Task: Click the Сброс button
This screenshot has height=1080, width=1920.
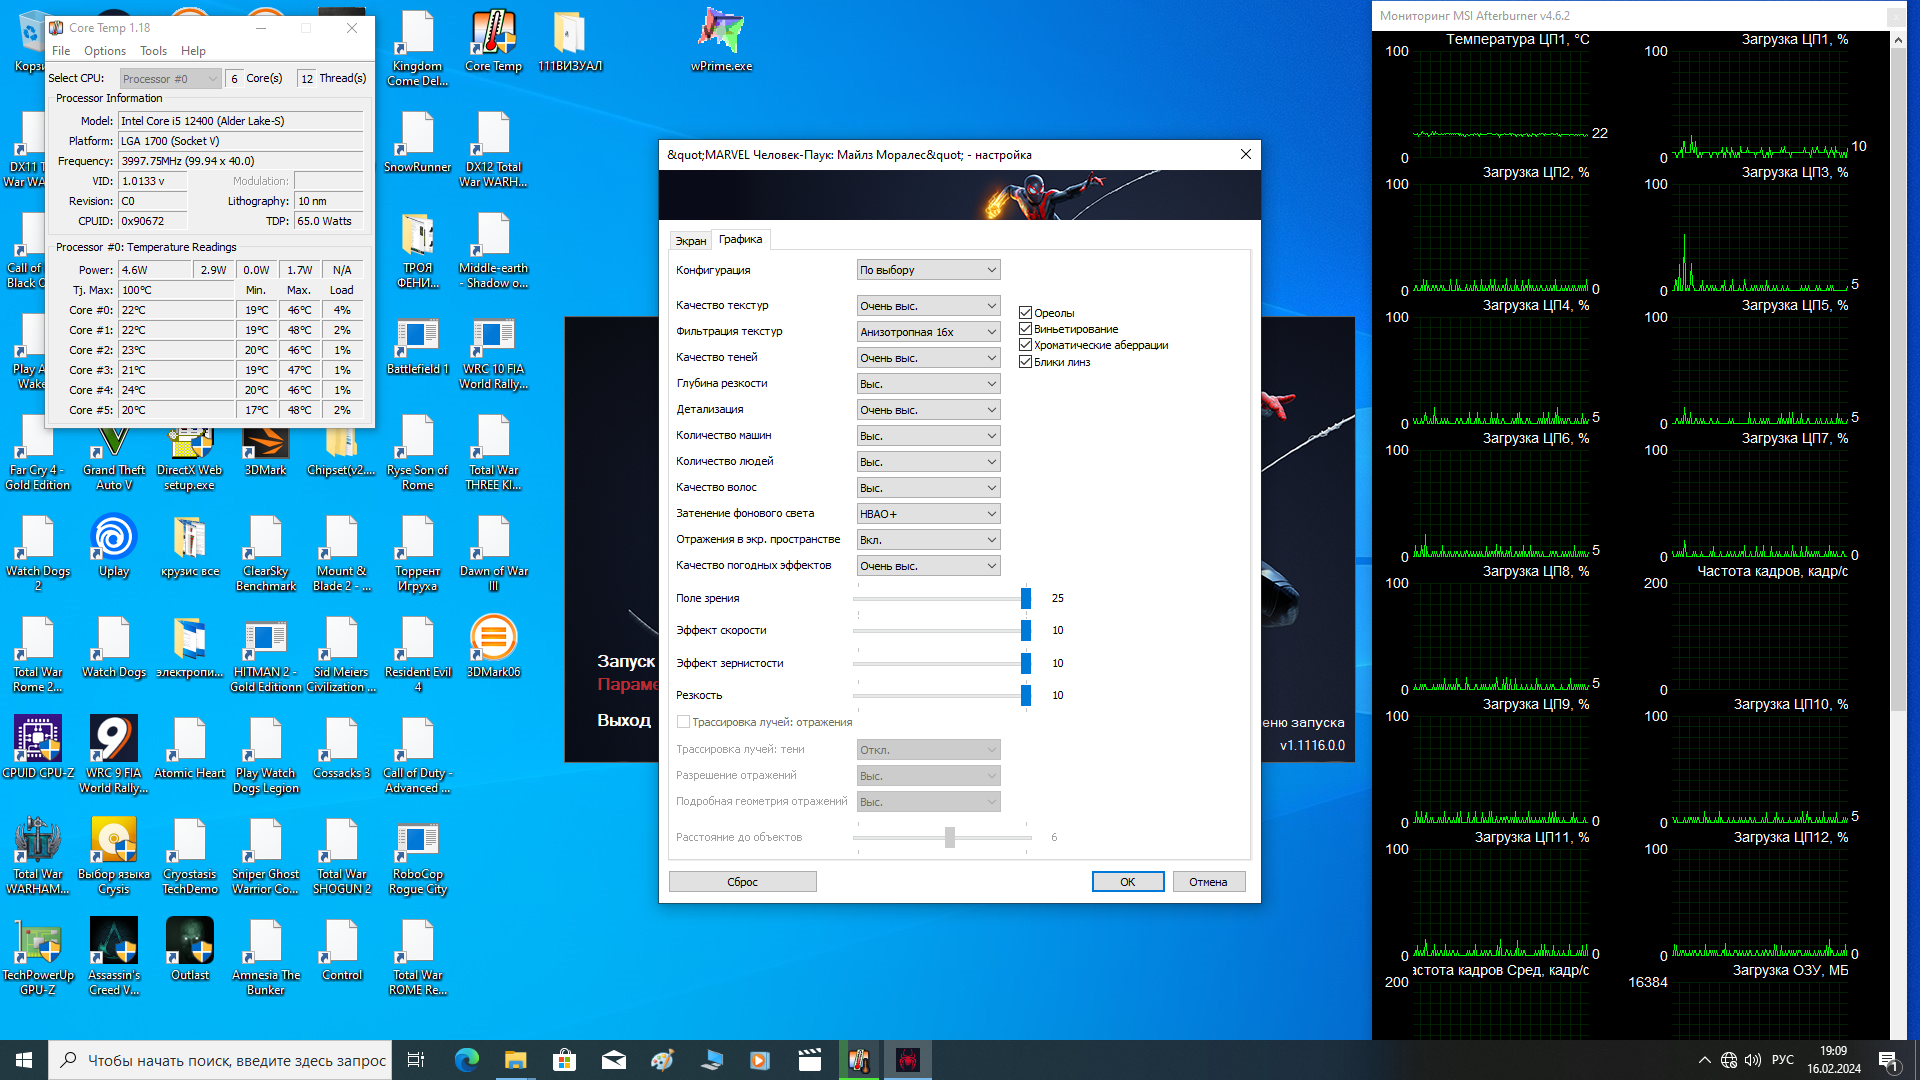Action: coord(742,882)
